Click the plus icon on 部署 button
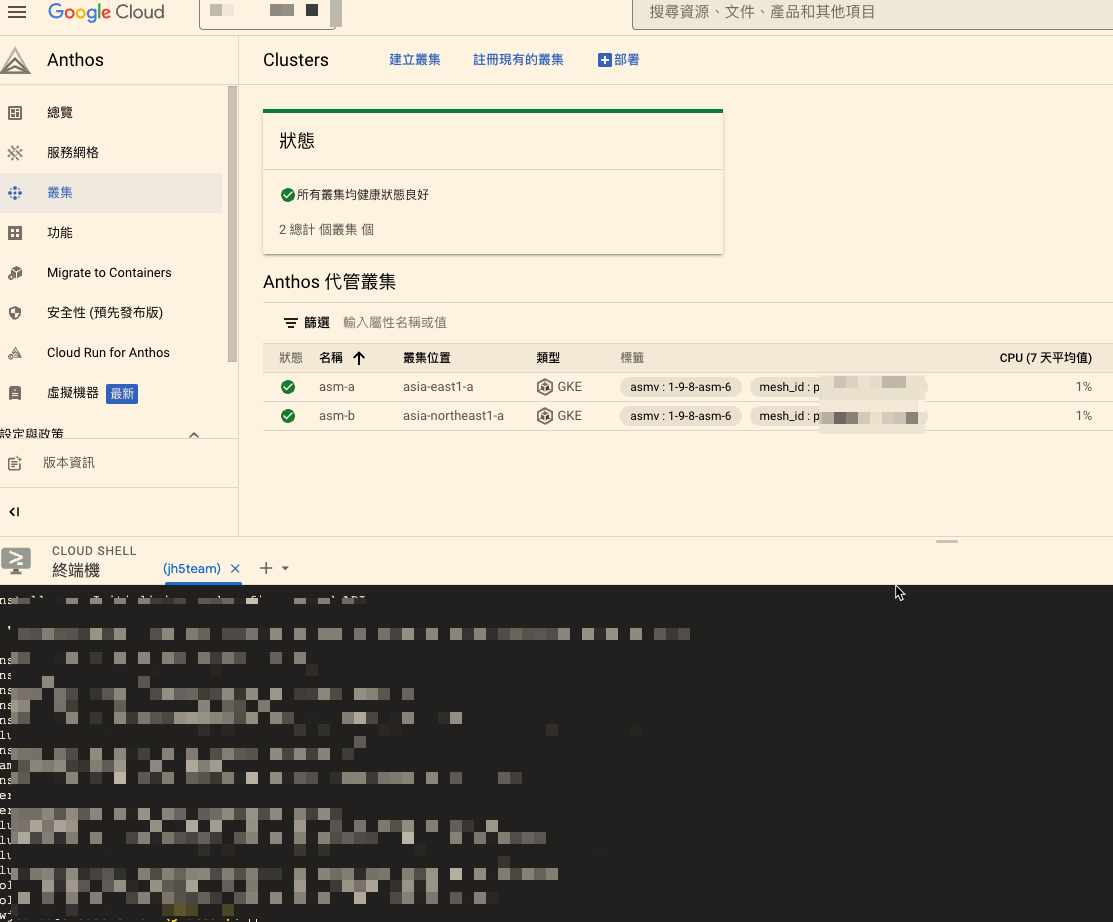Viewport: 1113px width, 922px height. pos(605,60)
